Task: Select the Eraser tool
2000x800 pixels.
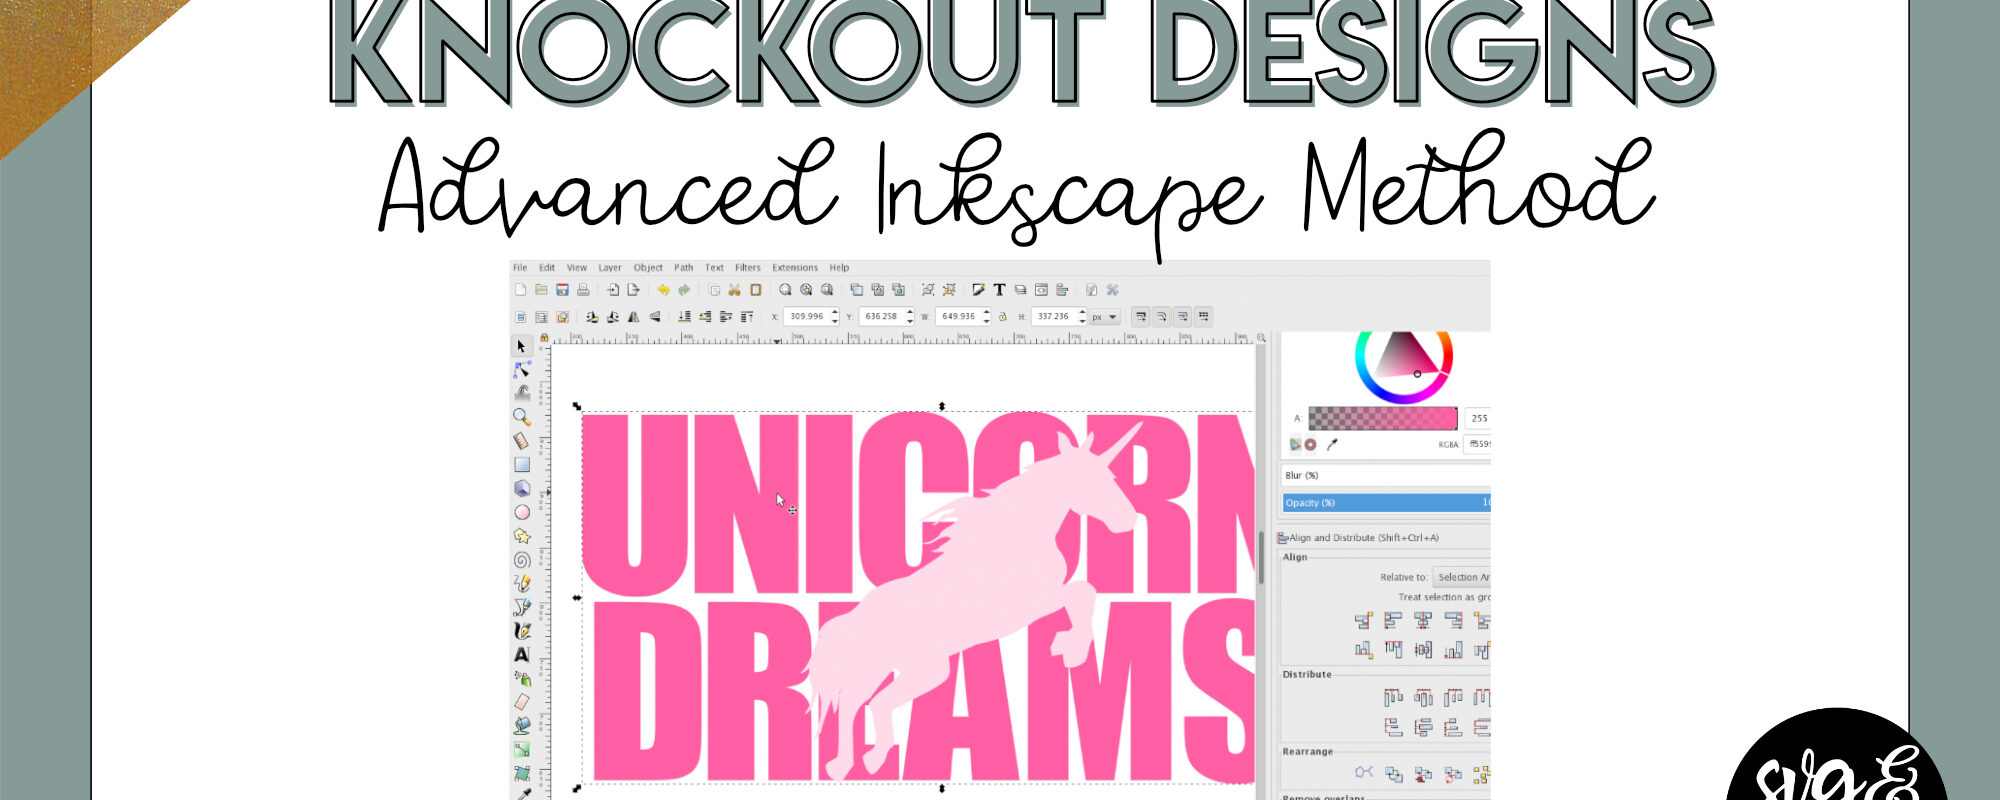Action: coord(521,702)
